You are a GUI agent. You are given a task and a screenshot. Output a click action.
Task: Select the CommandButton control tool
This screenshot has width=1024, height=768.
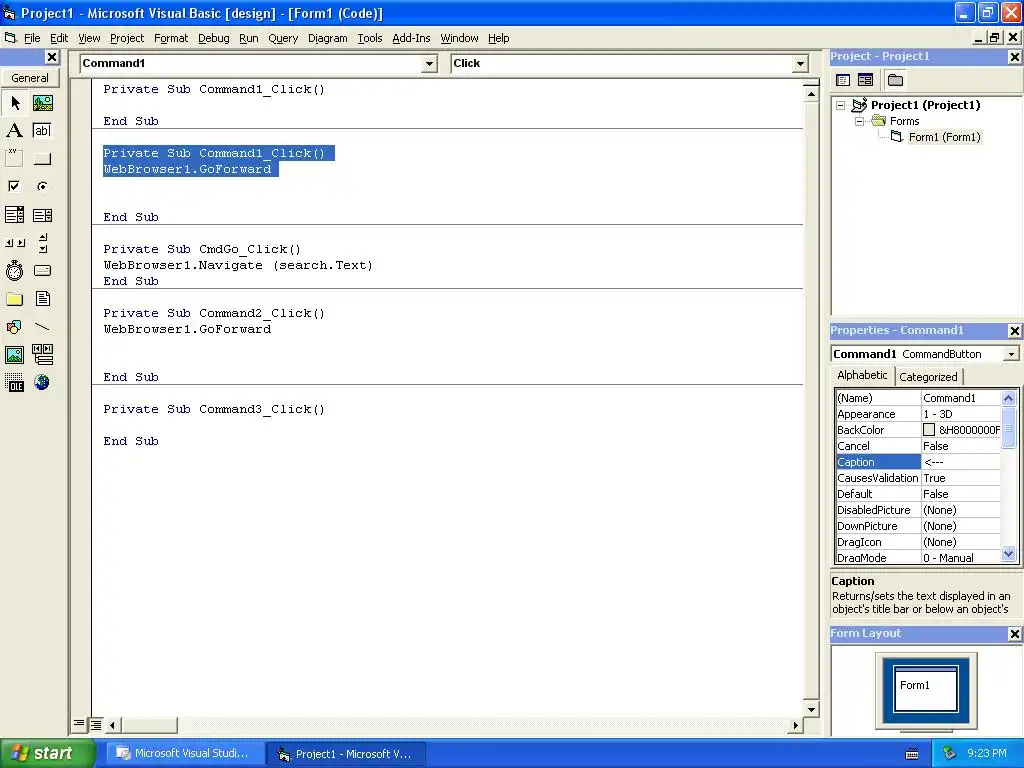tap(42, 158)
